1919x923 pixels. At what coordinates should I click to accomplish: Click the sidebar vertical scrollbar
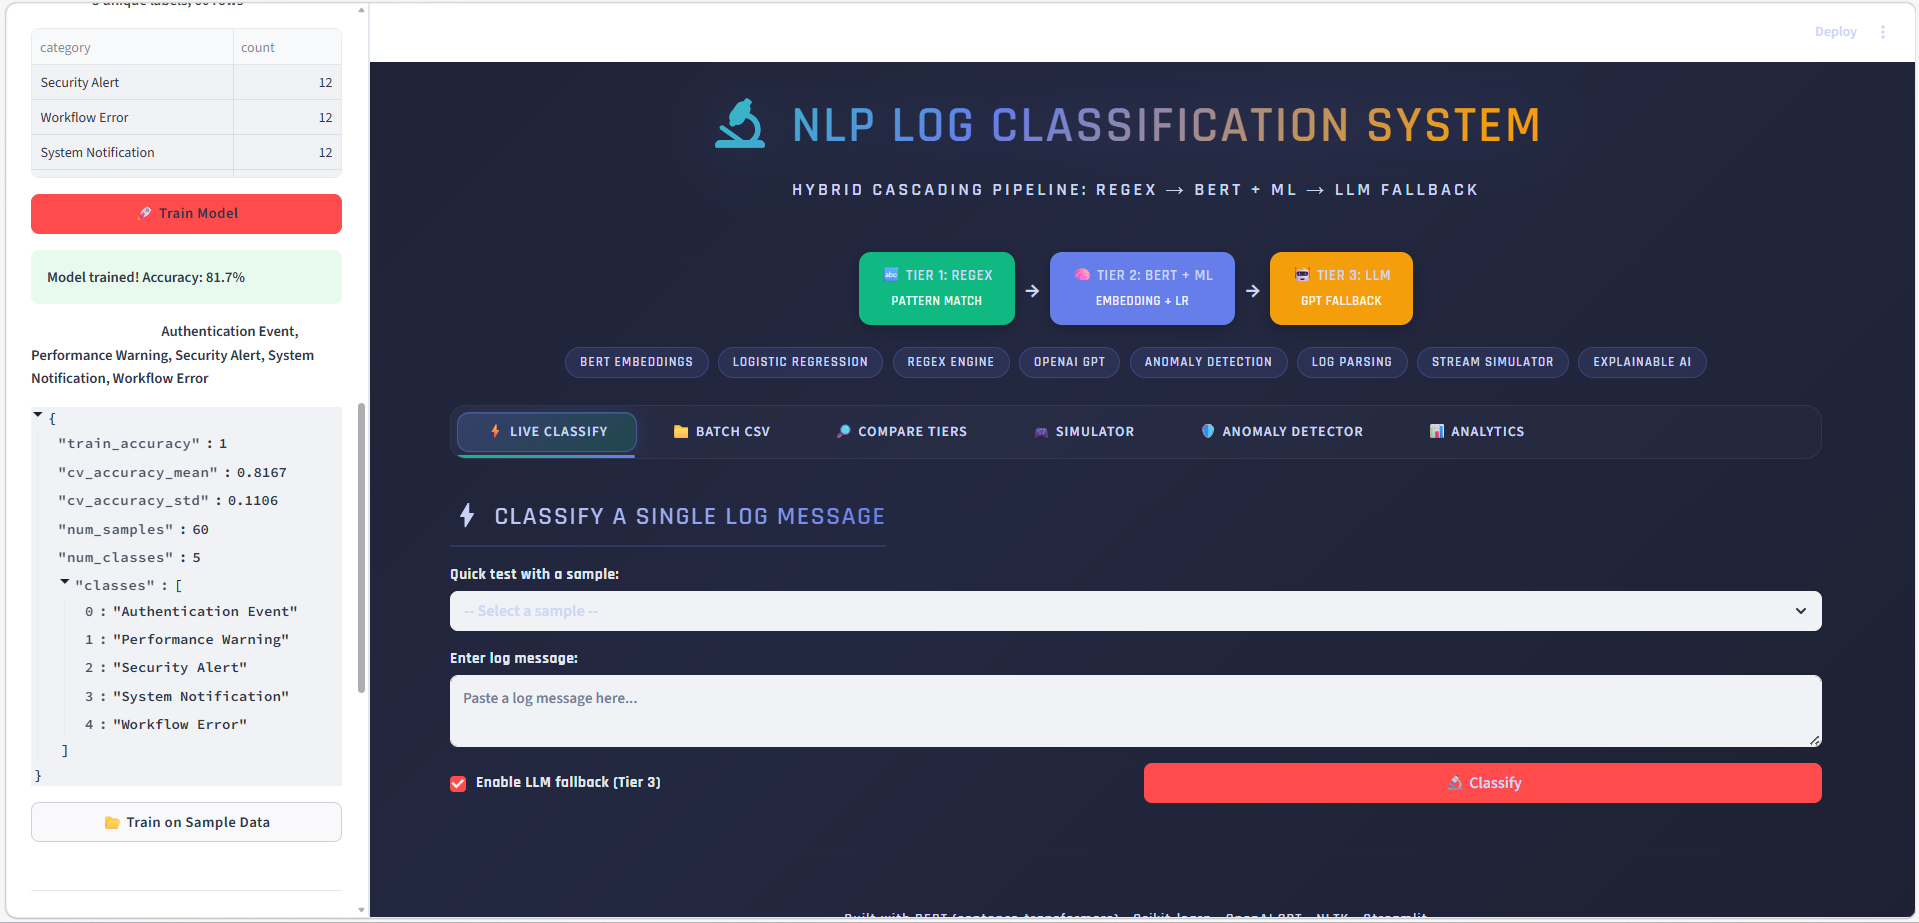click(x=361, y=547)
